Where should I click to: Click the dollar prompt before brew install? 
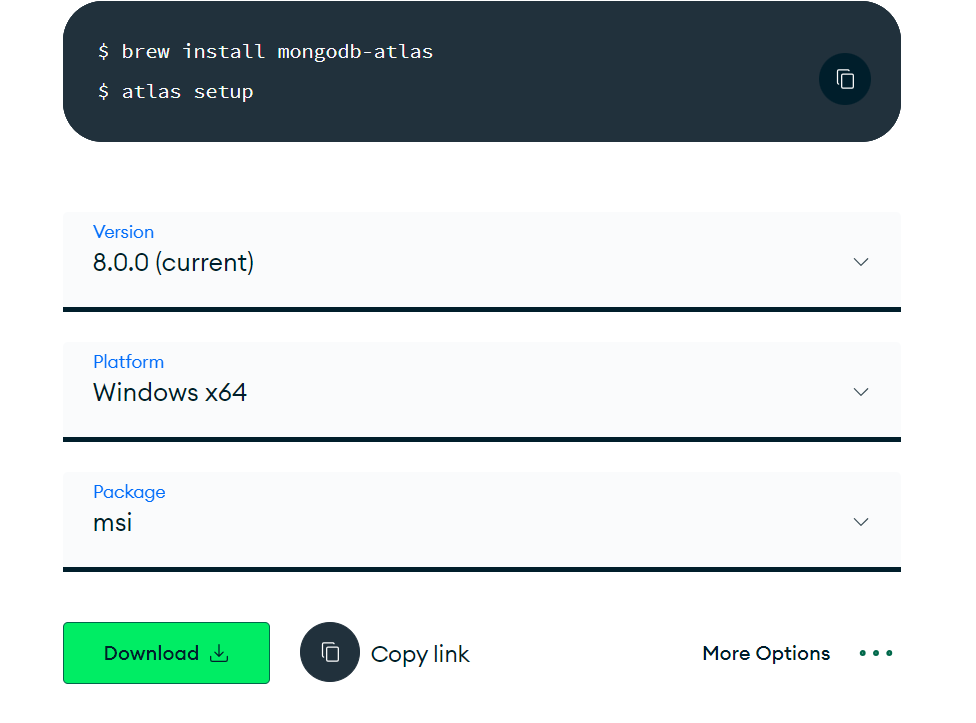click(x=103, y=51)
